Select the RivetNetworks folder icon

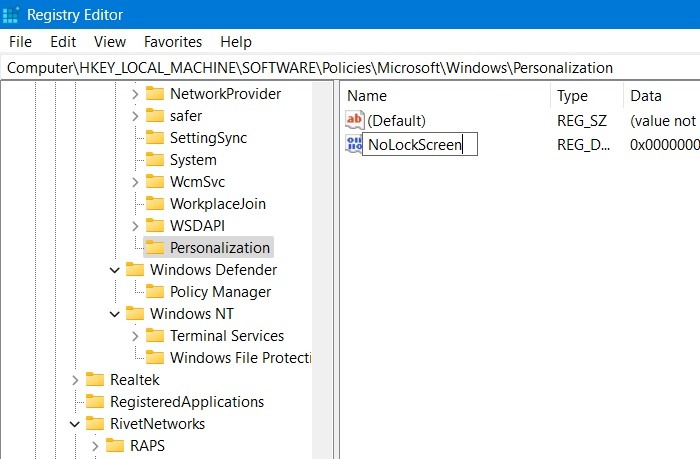coord(95,423)
